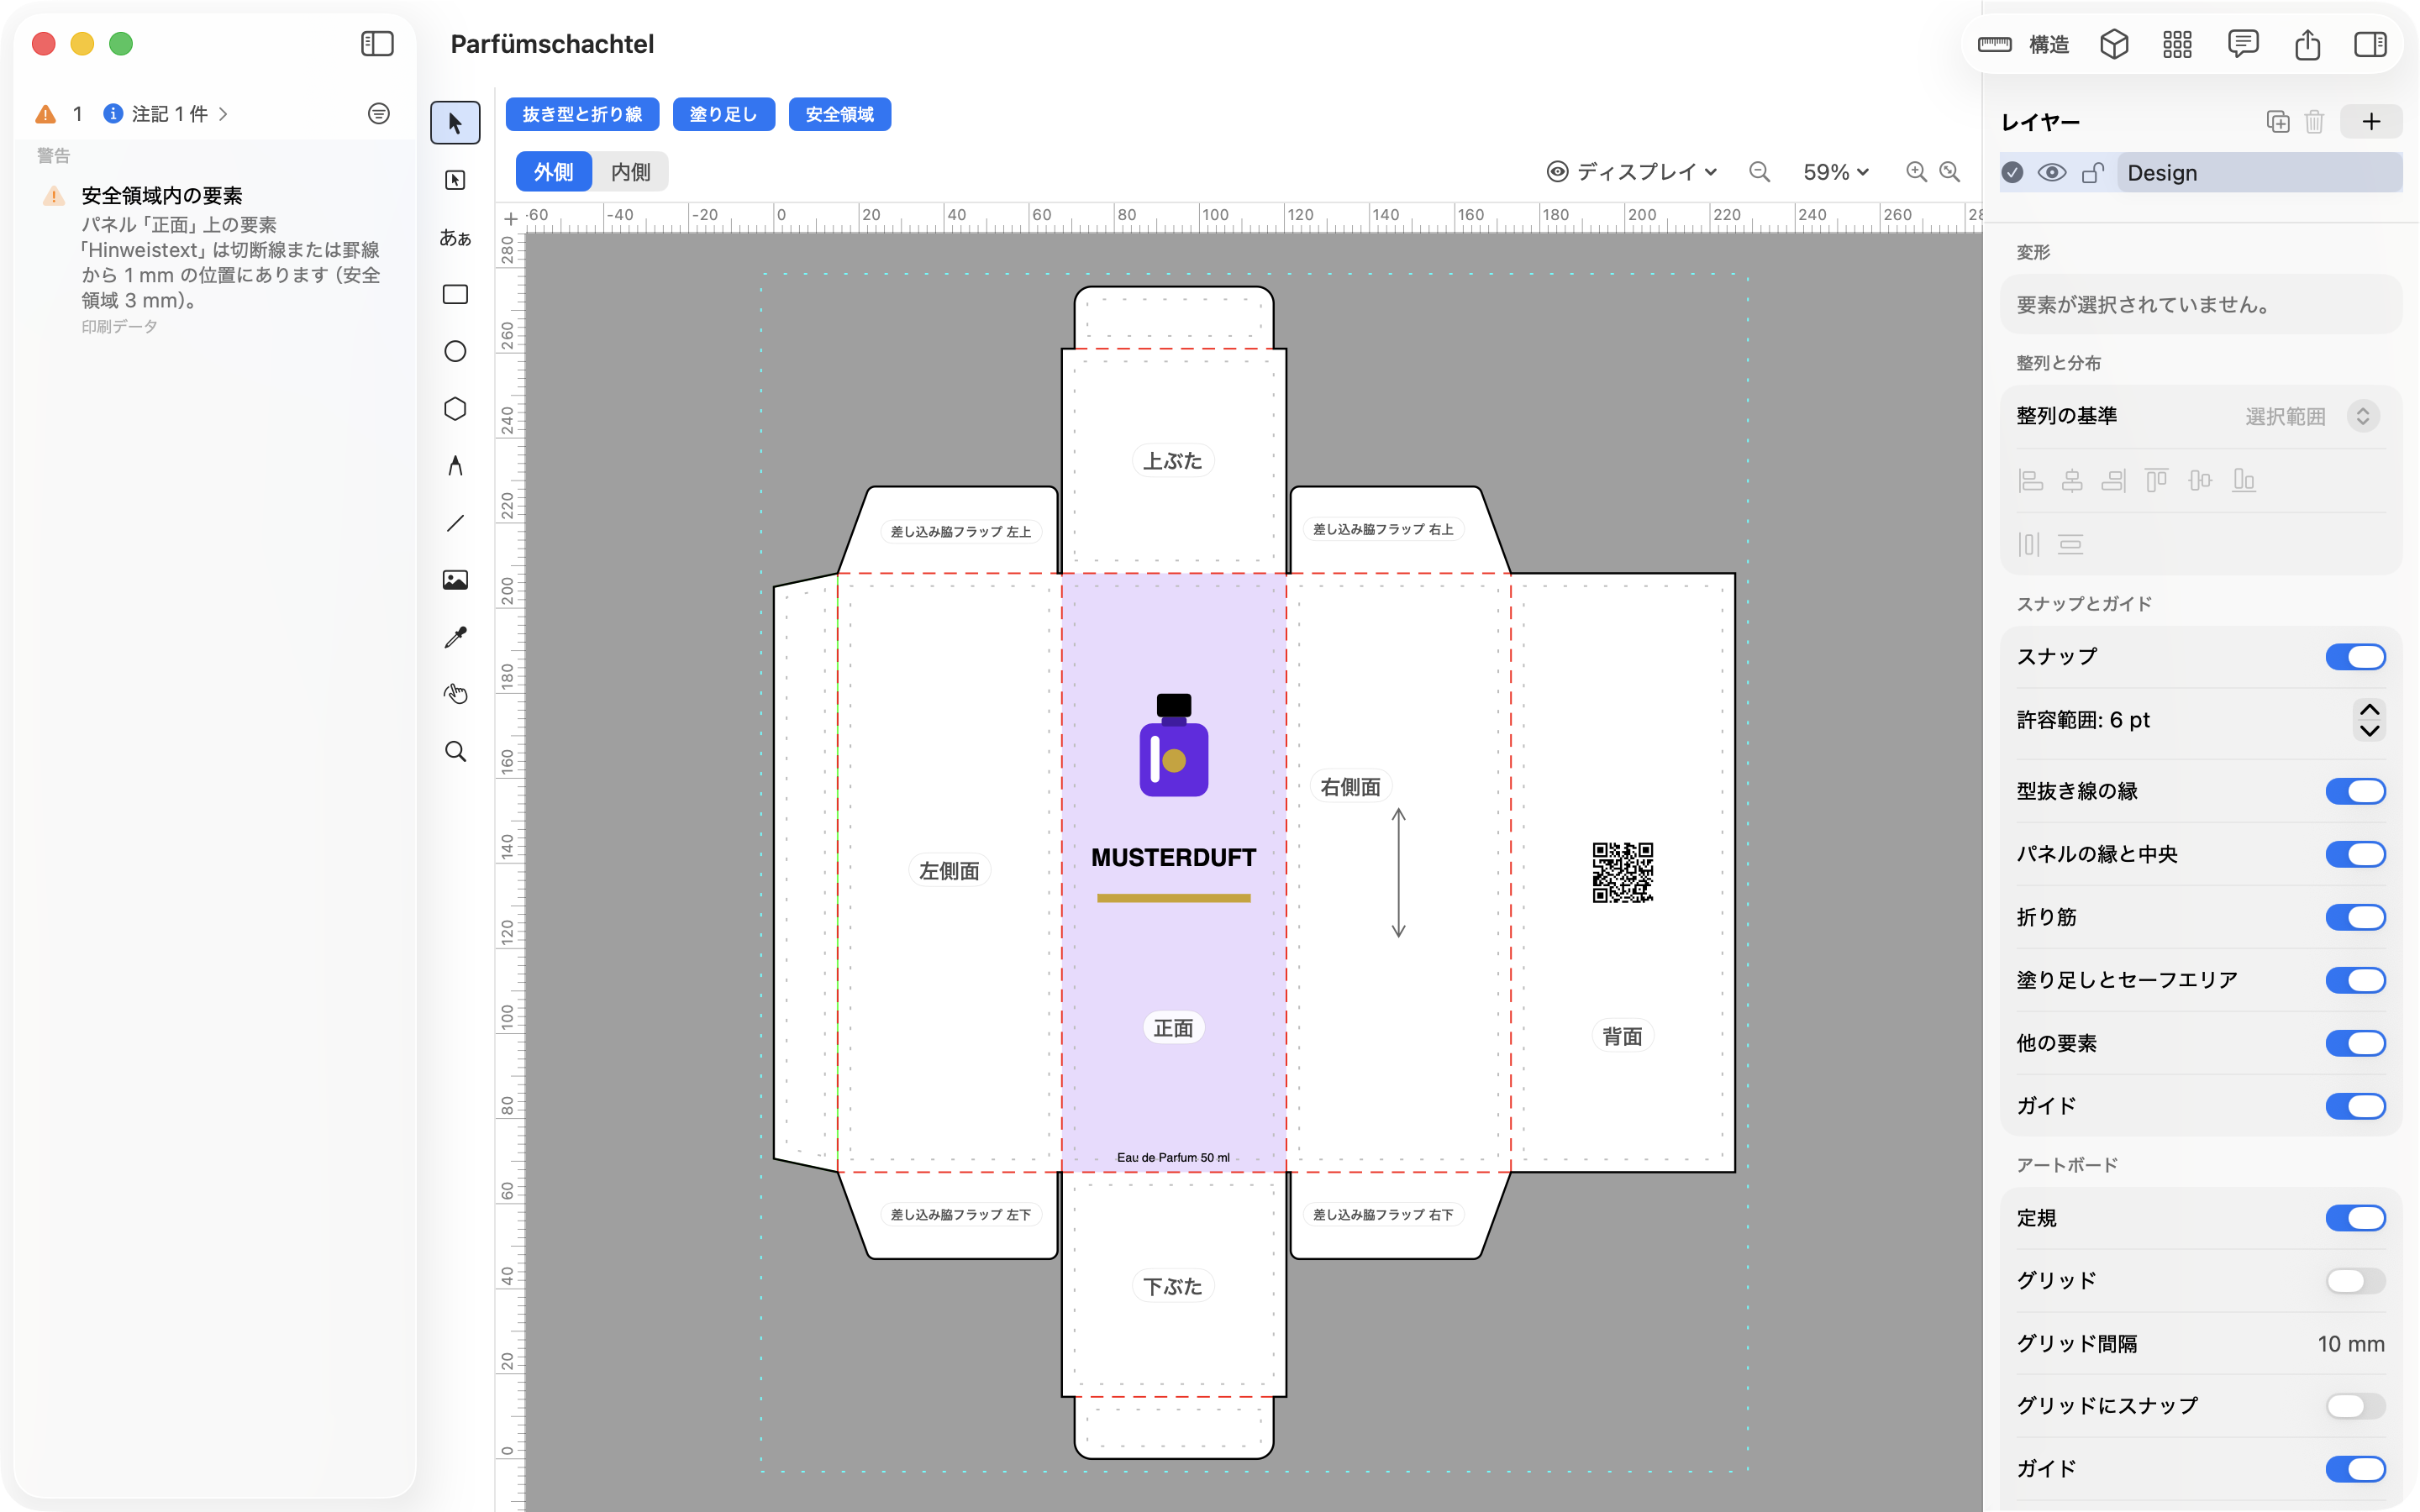Open the 3D box preview
The width and height of the screenshot is (2420, 1512).
tap(2114, 44)
